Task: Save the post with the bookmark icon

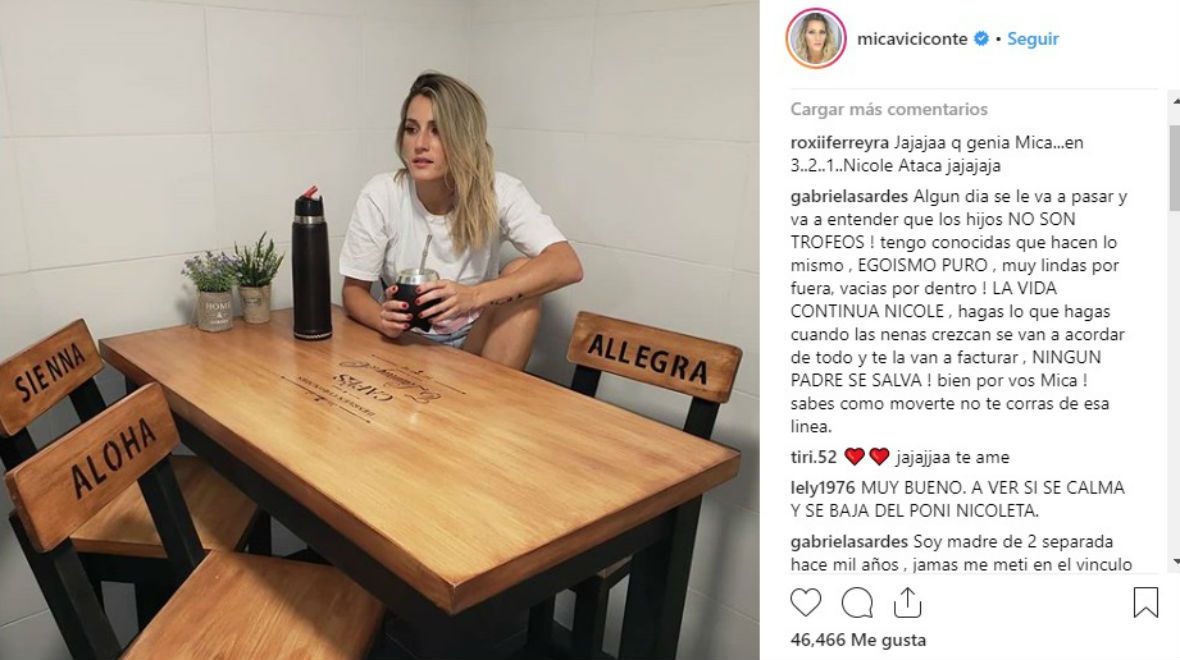Action: (x=1145, y=602)
